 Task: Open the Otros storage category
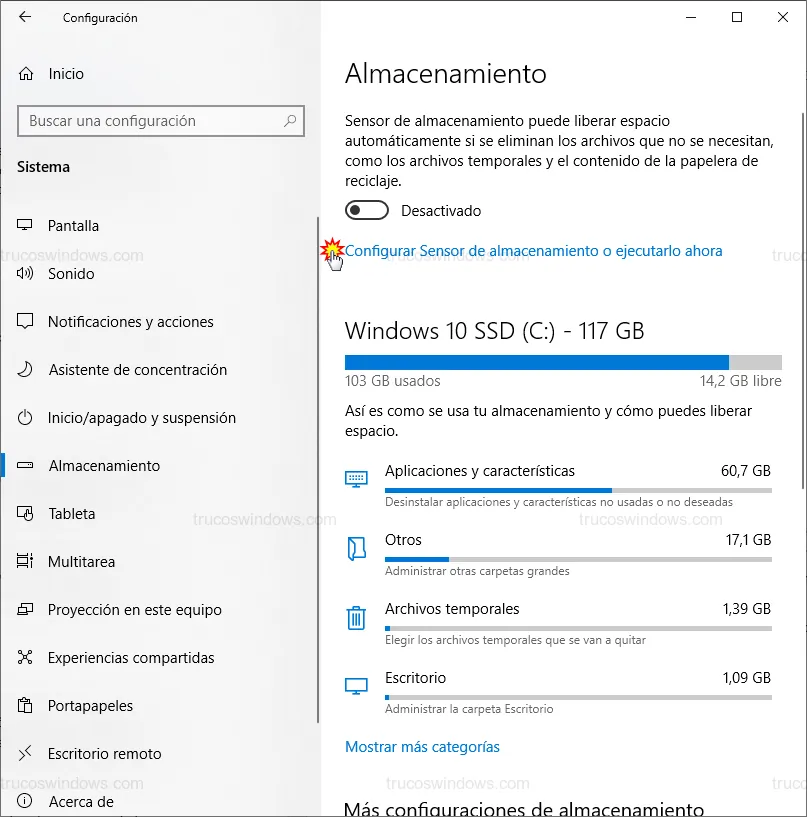pos(404,540)
